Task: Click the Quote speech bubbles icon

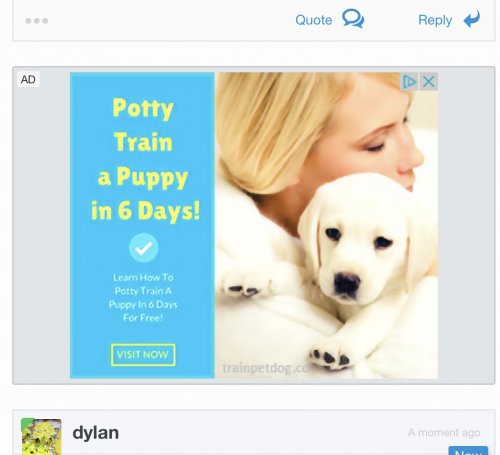Action: pyautogui.click(x=353, y=19)
